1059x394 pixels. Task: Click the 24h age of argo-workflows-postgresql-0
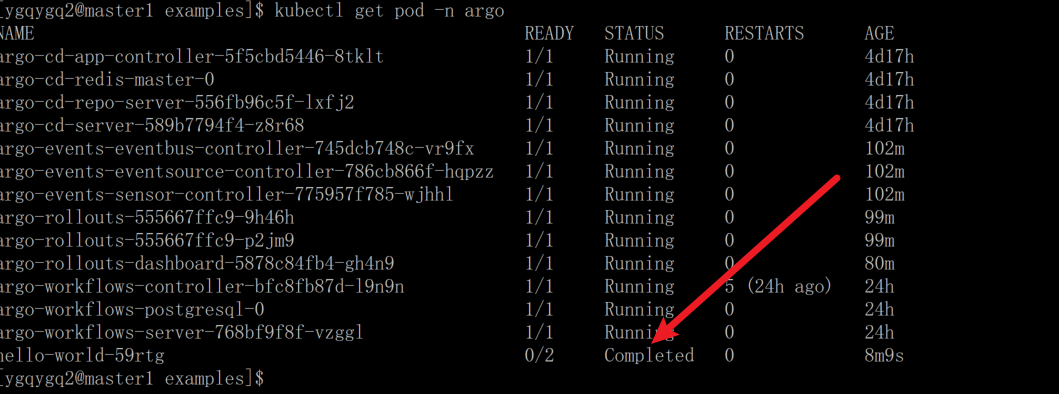click(x=879, y=310)
